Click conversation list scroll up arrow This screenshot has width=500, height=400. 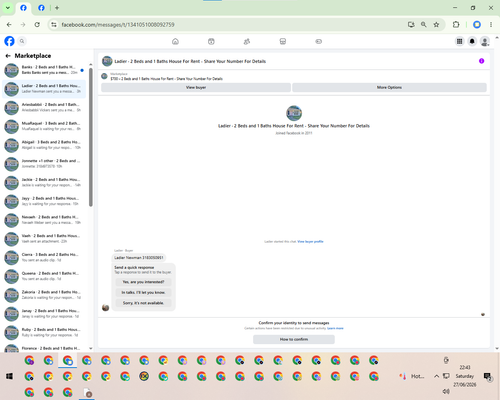coord(91,64)
